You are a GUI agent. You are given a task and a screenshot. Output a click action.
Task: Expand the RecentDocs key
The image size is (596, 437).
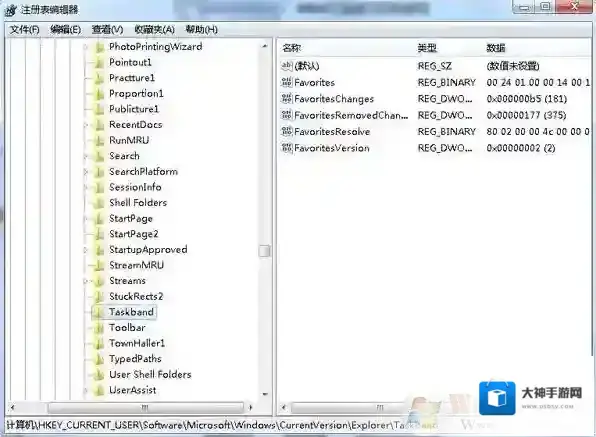point(86,125)
